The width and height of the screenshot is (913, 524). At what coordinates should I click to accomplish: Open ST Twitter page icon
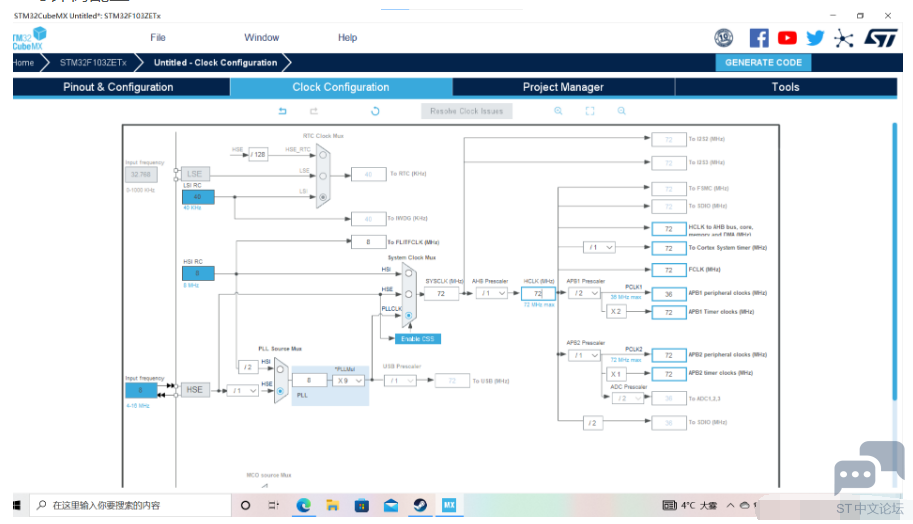click(x=815, y=38)
